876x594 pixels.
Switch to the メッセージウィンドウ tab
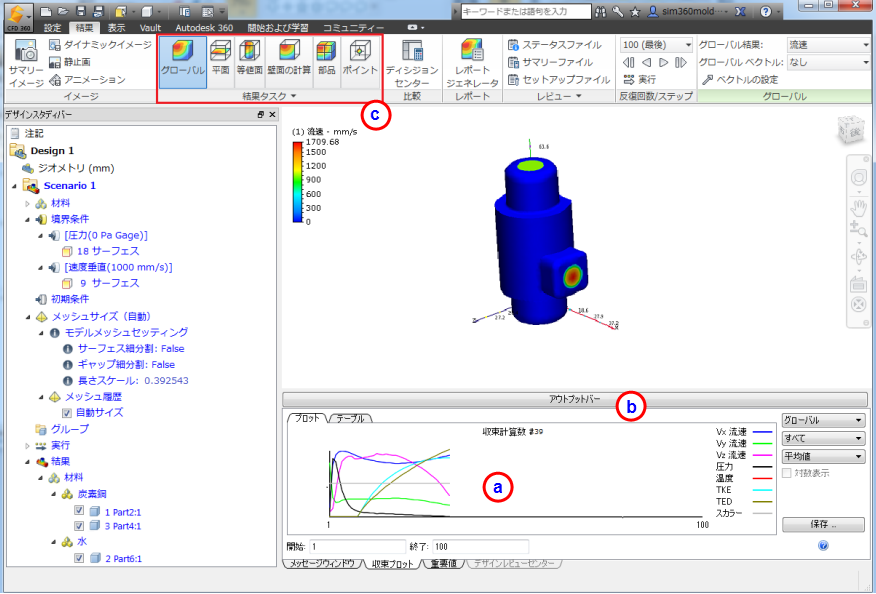323,563
